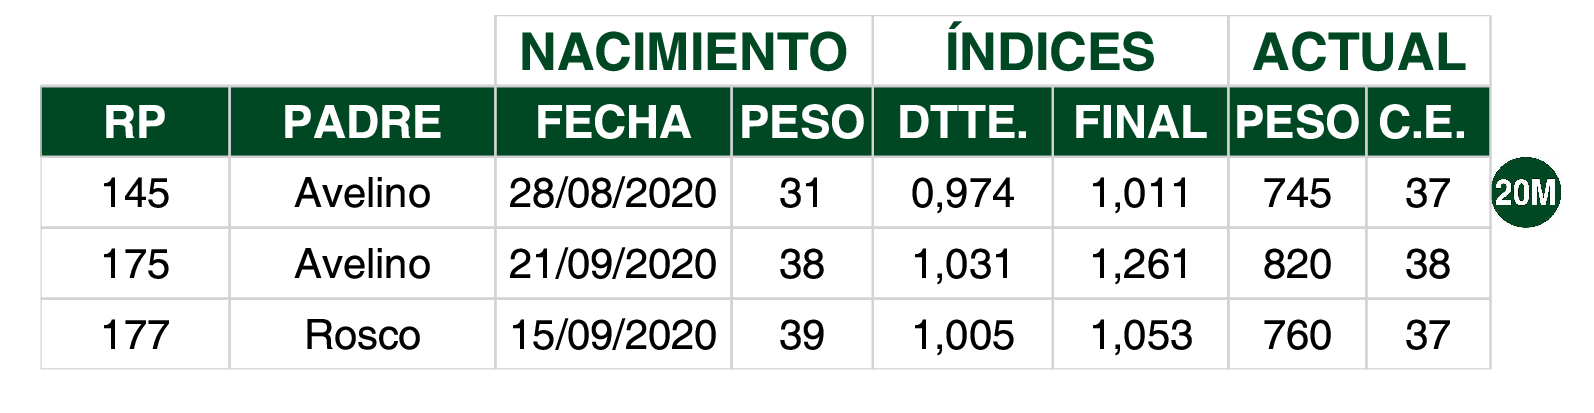Click the ÍNDICES group header
The image size is (1594, 413).
[x=1050, y=51]
